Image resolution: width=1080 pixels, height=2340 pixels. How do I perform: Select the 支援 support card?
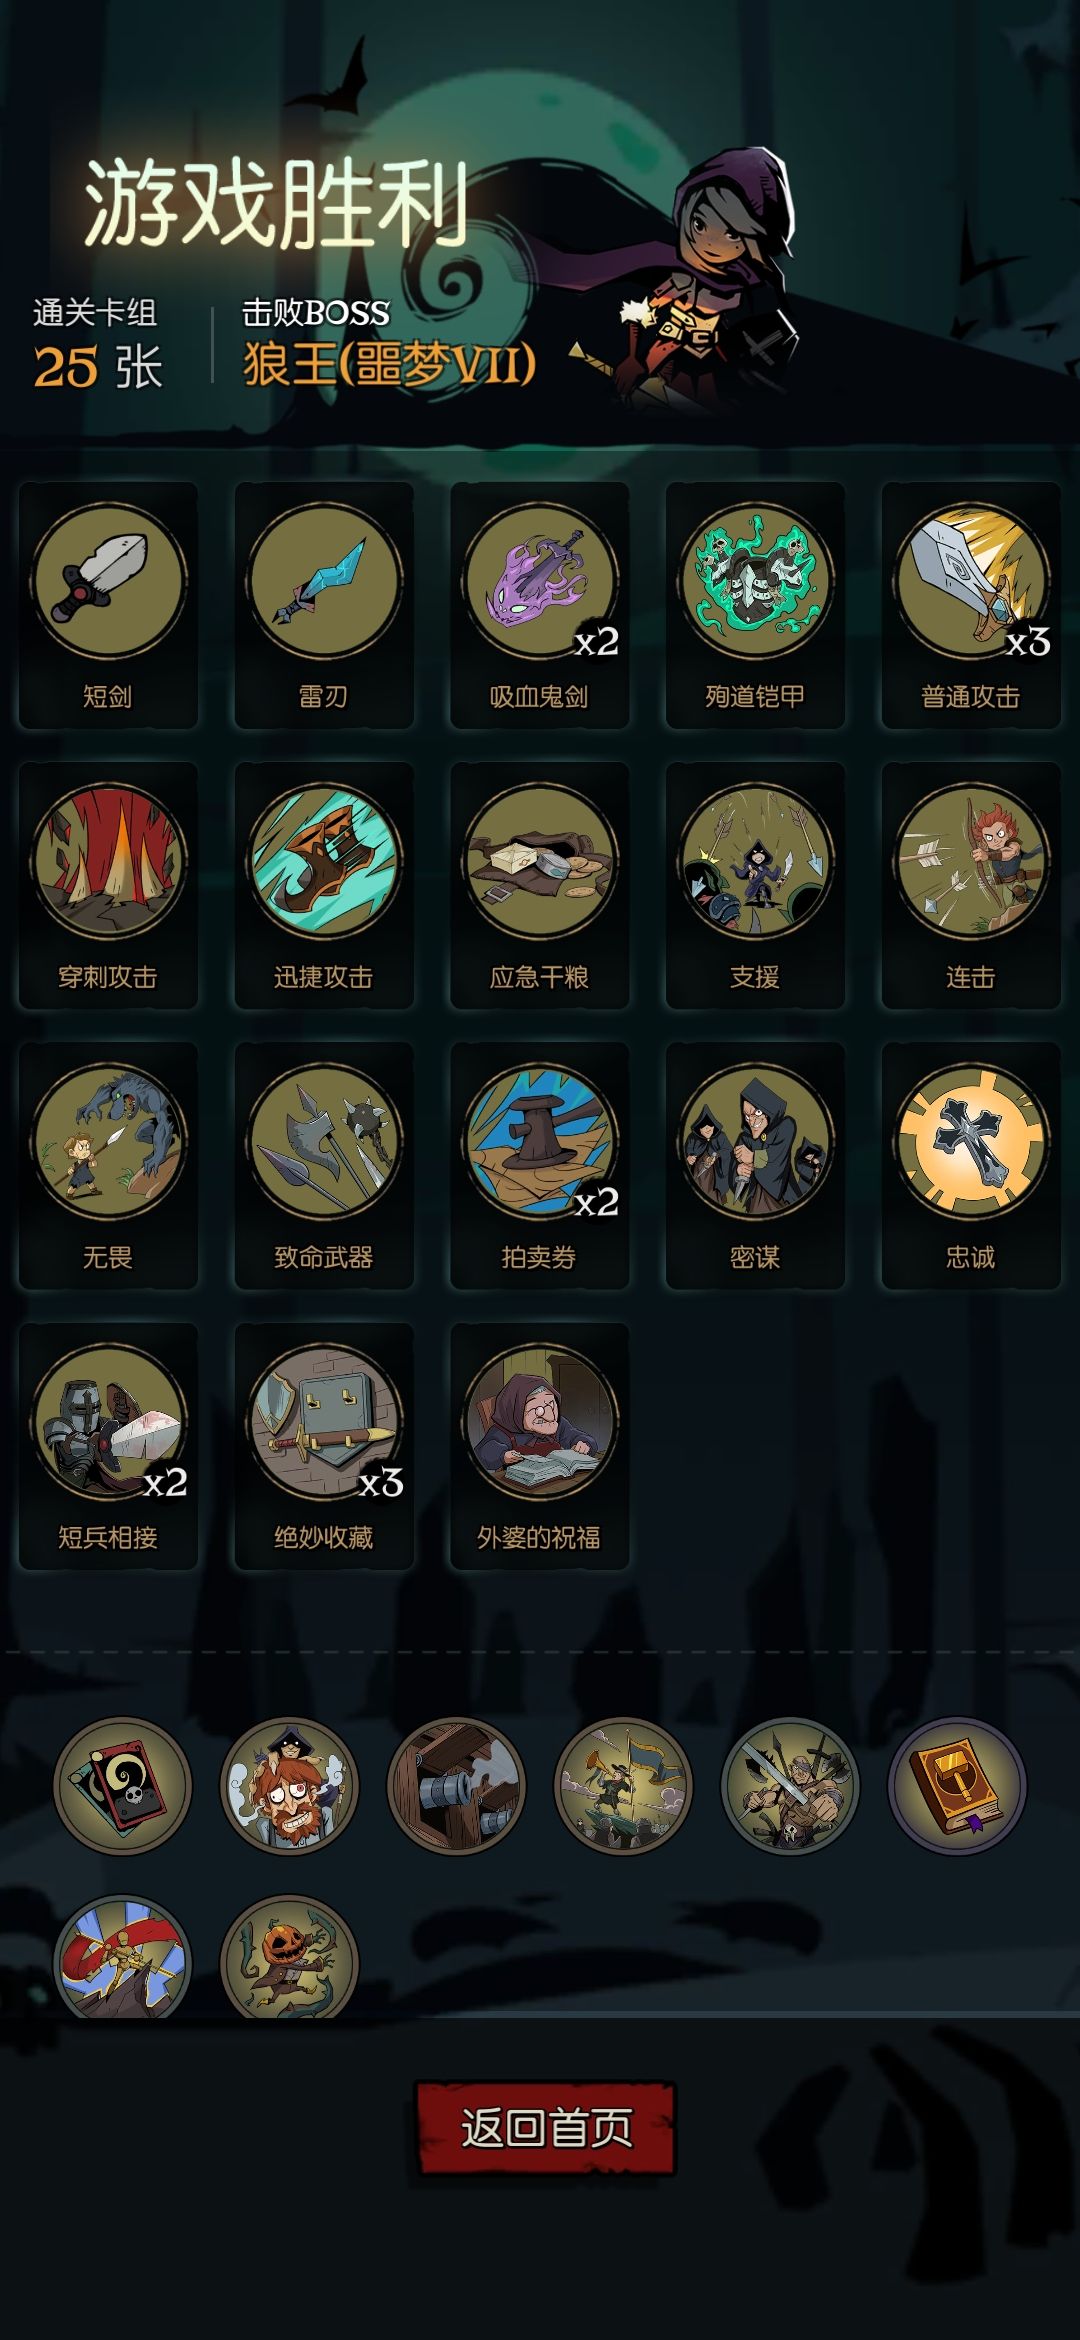click(756, 885)
